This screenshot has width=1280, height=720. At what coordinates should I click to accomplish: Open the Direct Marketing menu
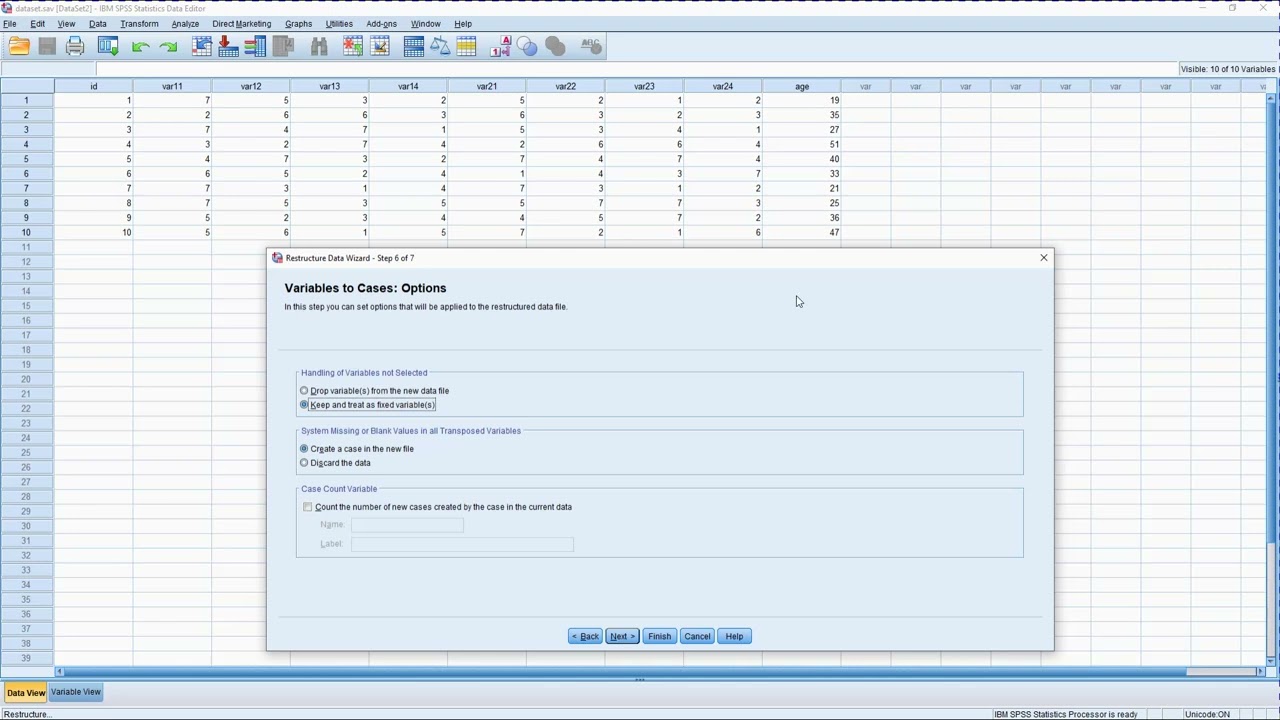coord(241,23)
